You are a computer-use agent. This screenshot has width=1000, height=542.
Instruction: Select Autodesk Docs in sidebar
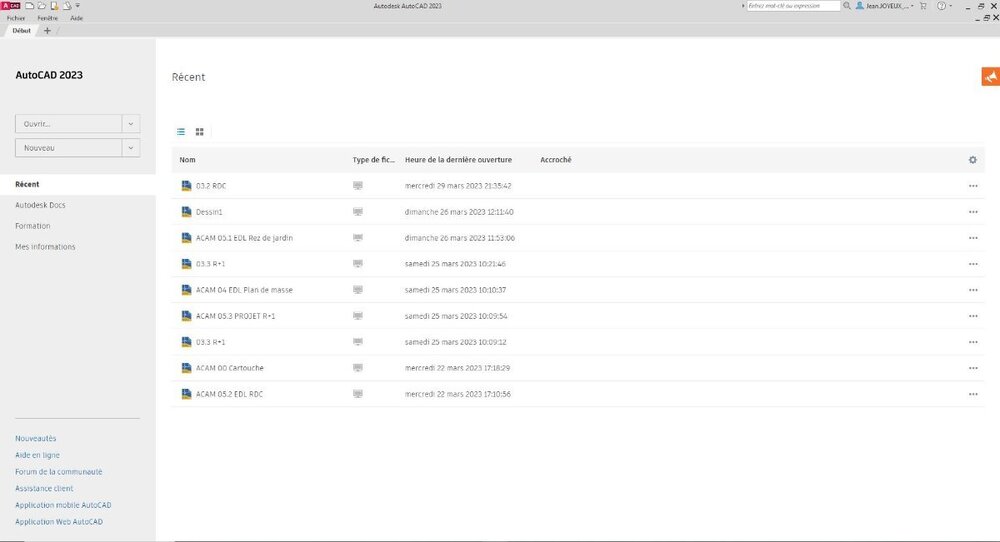(x=40, y=205)
